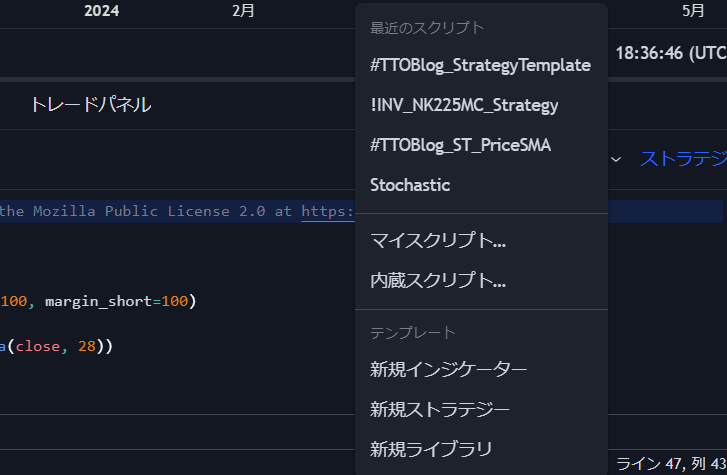Open the ストラテジー tester link
This screenshot has width=727, height=475.
[x=683, y=159]
